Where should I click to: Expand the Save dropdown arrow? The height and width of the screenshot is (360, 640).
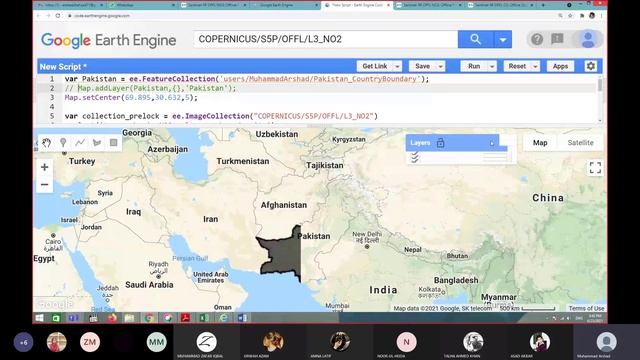(x=440, y=66)
